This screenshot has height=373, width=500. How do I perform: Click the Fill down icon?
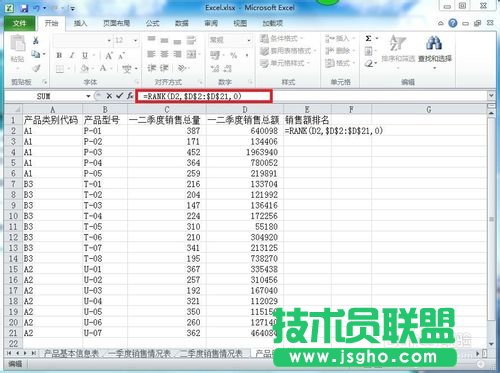tap(368, 51)
